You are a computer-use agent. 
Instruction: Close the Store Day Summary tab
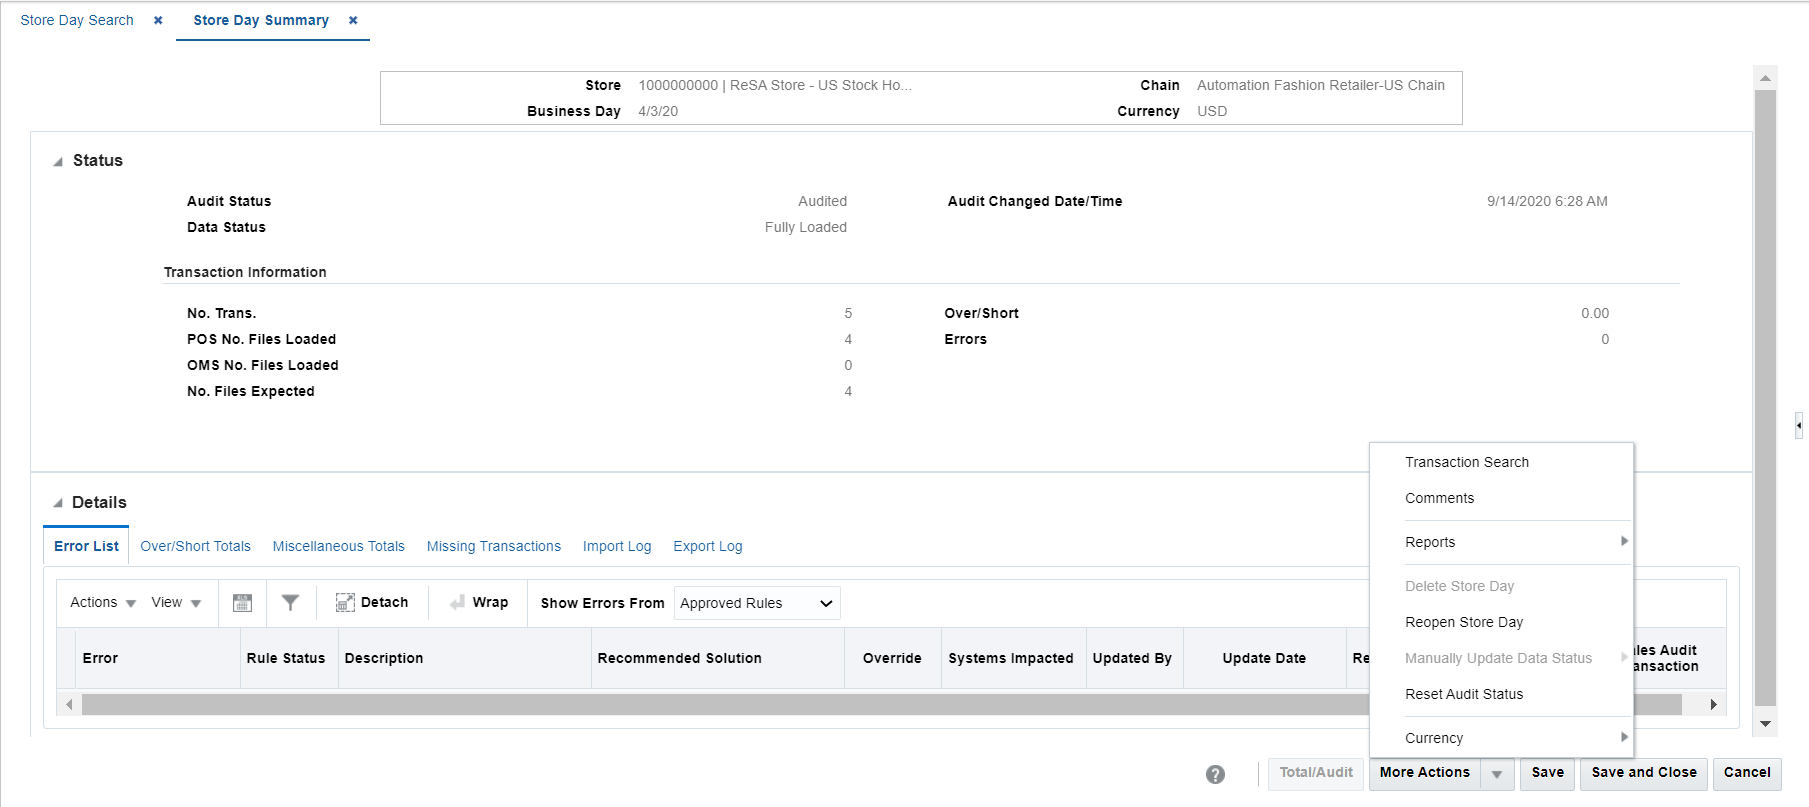pos(353,20)
